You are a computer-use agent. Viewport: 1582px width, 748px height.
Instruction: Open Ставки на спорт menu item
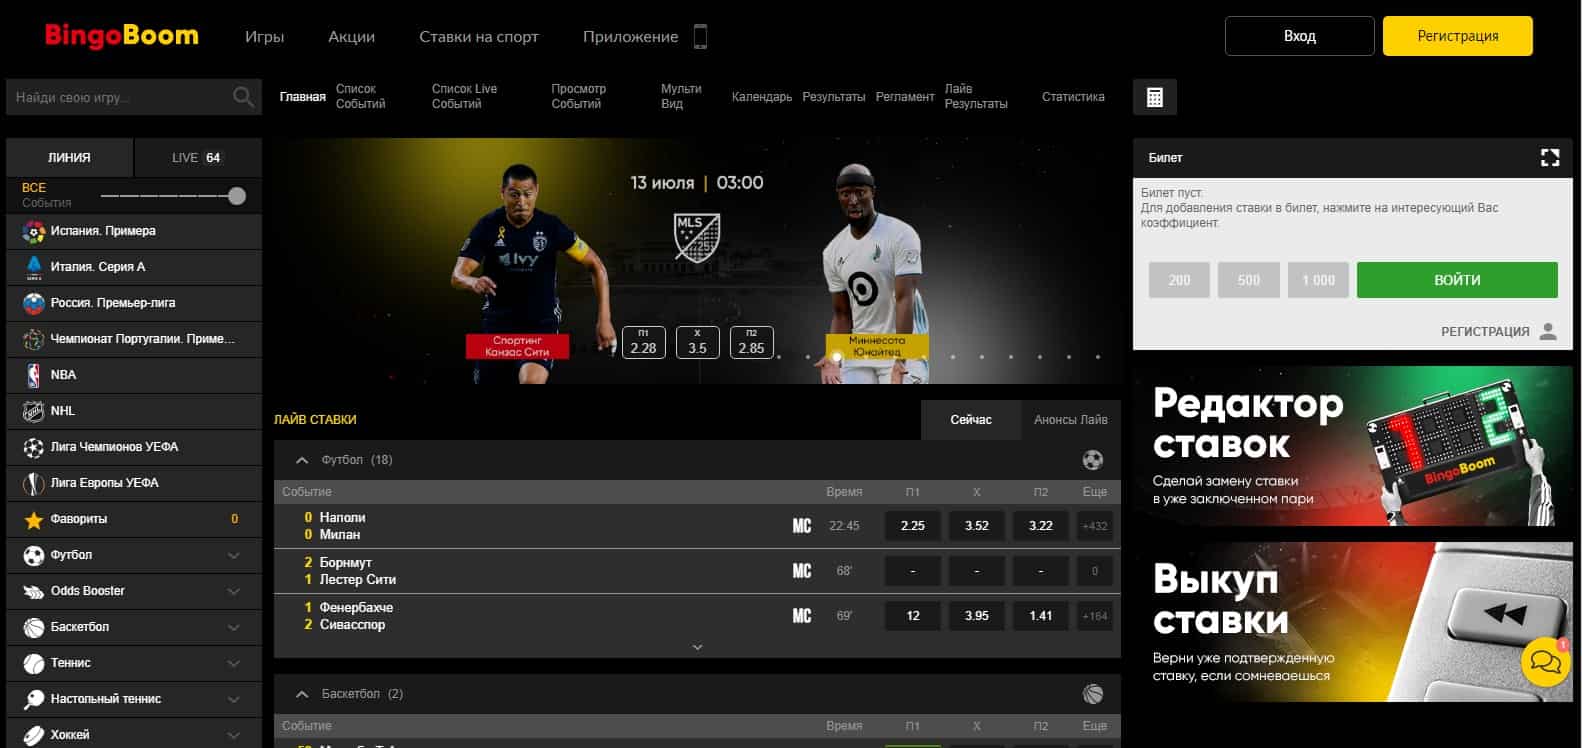tap(479, 37)
